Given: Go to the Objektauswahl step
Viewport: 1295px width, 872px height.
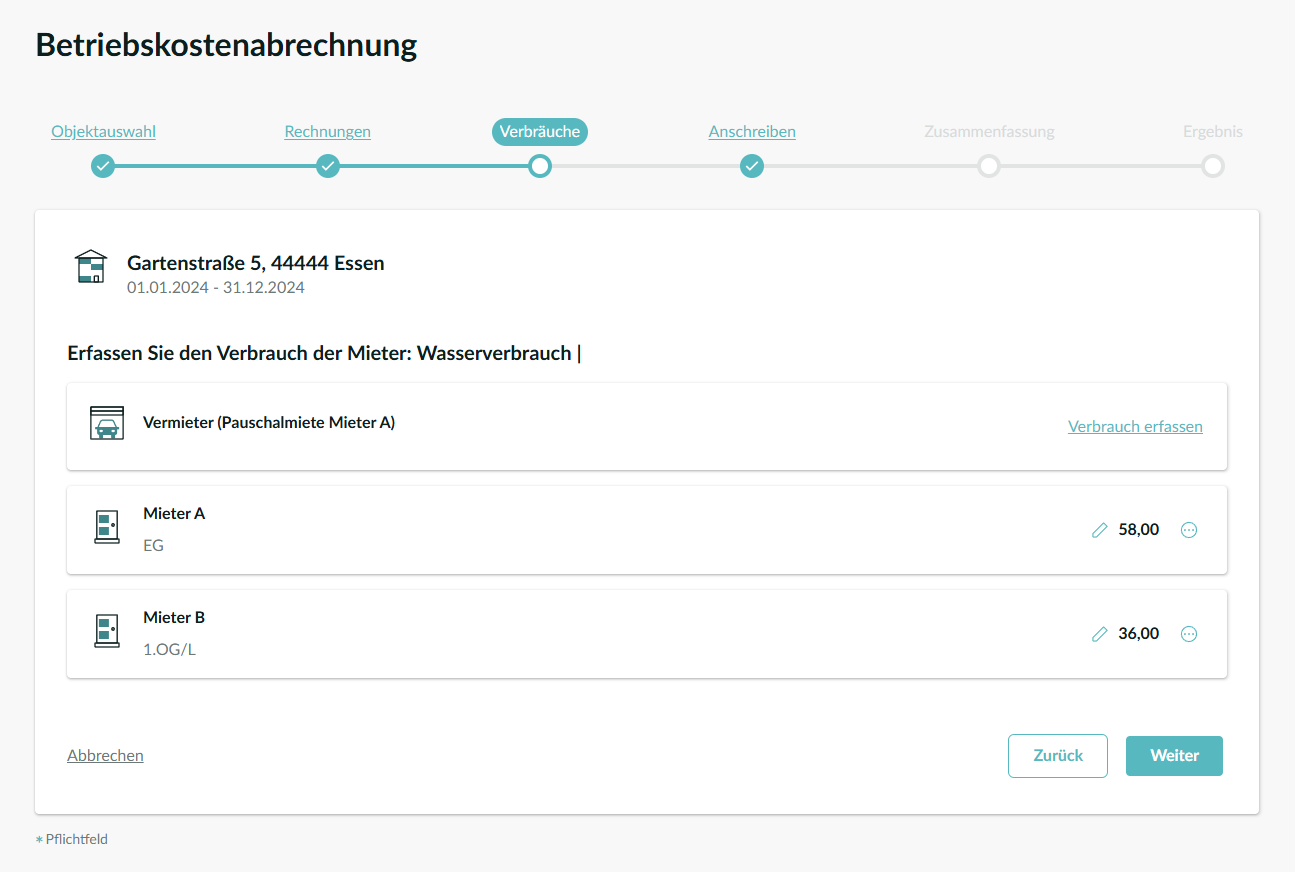Looking at the screenshot, I should tap(103, 132).
